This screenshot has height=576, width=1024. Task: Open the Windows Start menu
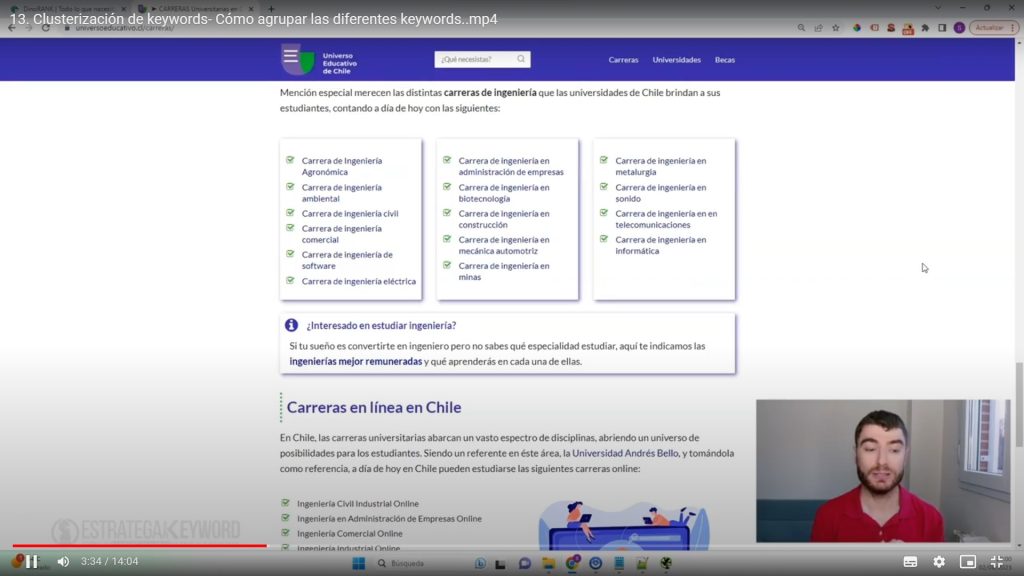click(359, 563)
